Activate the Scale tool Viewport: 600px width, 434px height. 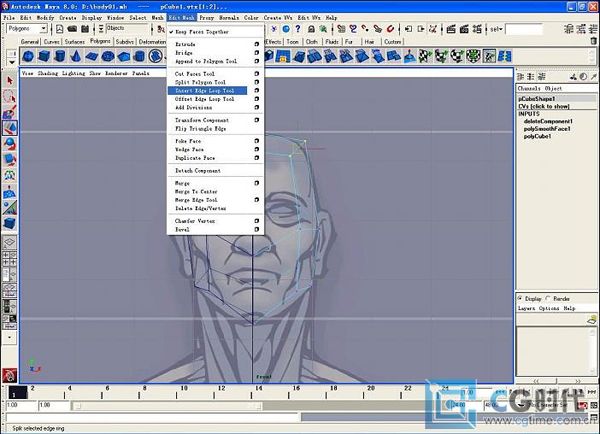click(x=10, y=159)
